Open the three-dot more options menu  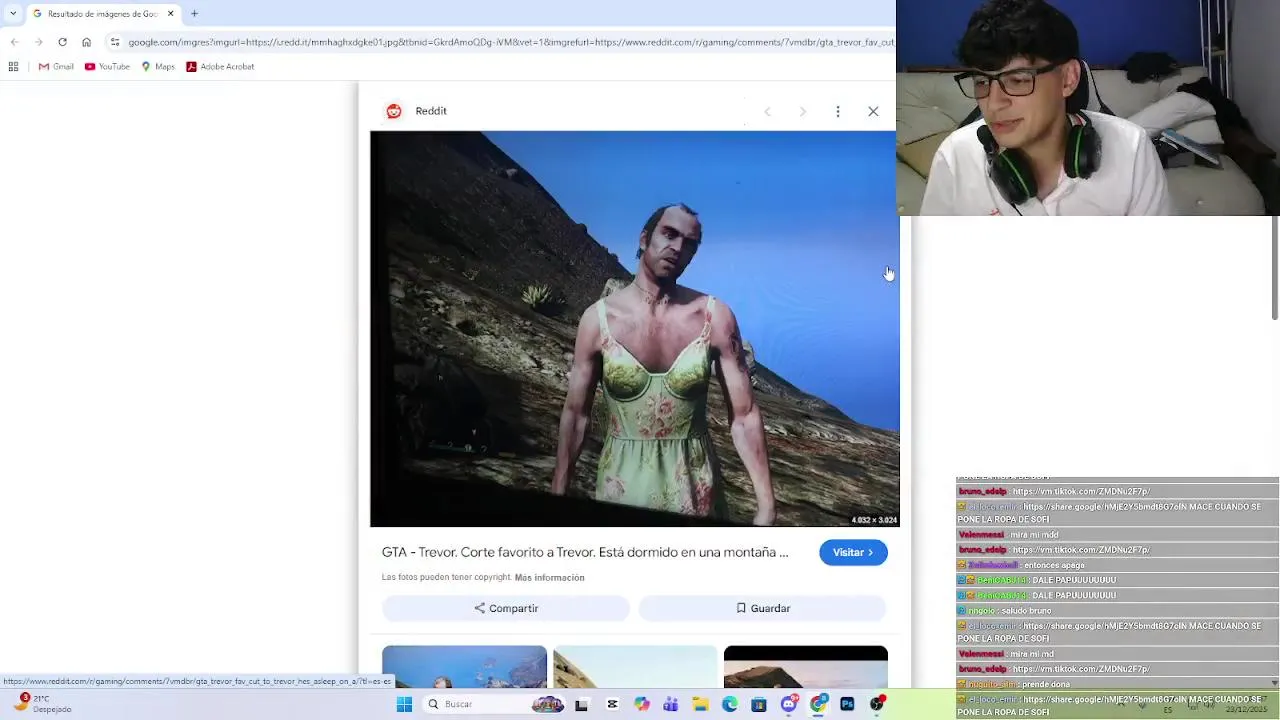pos(838,111)
